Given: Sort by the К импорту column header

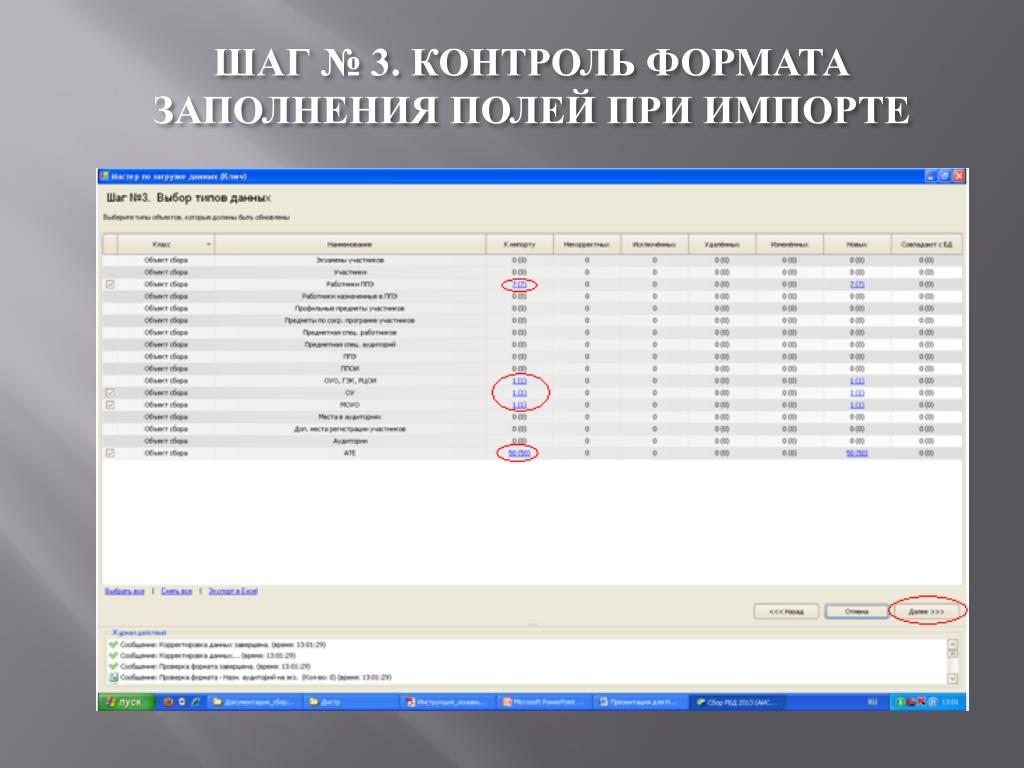Looking at the screenshot, I should pyautogui.click(x=519, y=244).
